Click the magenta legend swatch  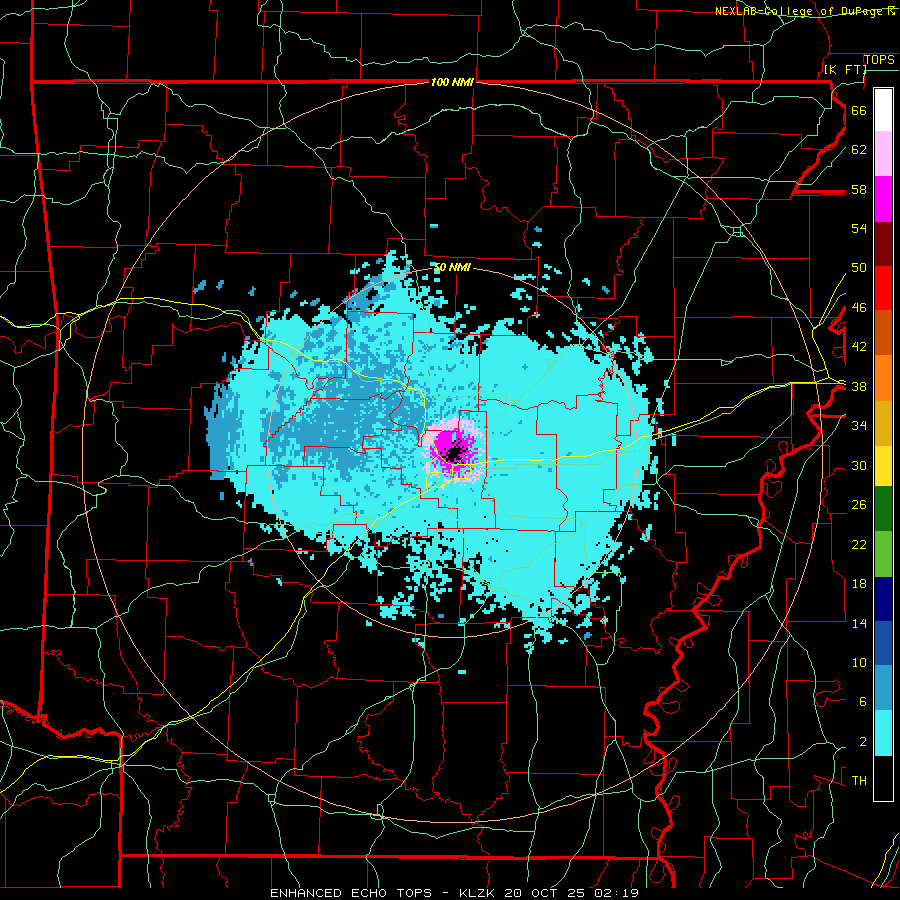883,199
